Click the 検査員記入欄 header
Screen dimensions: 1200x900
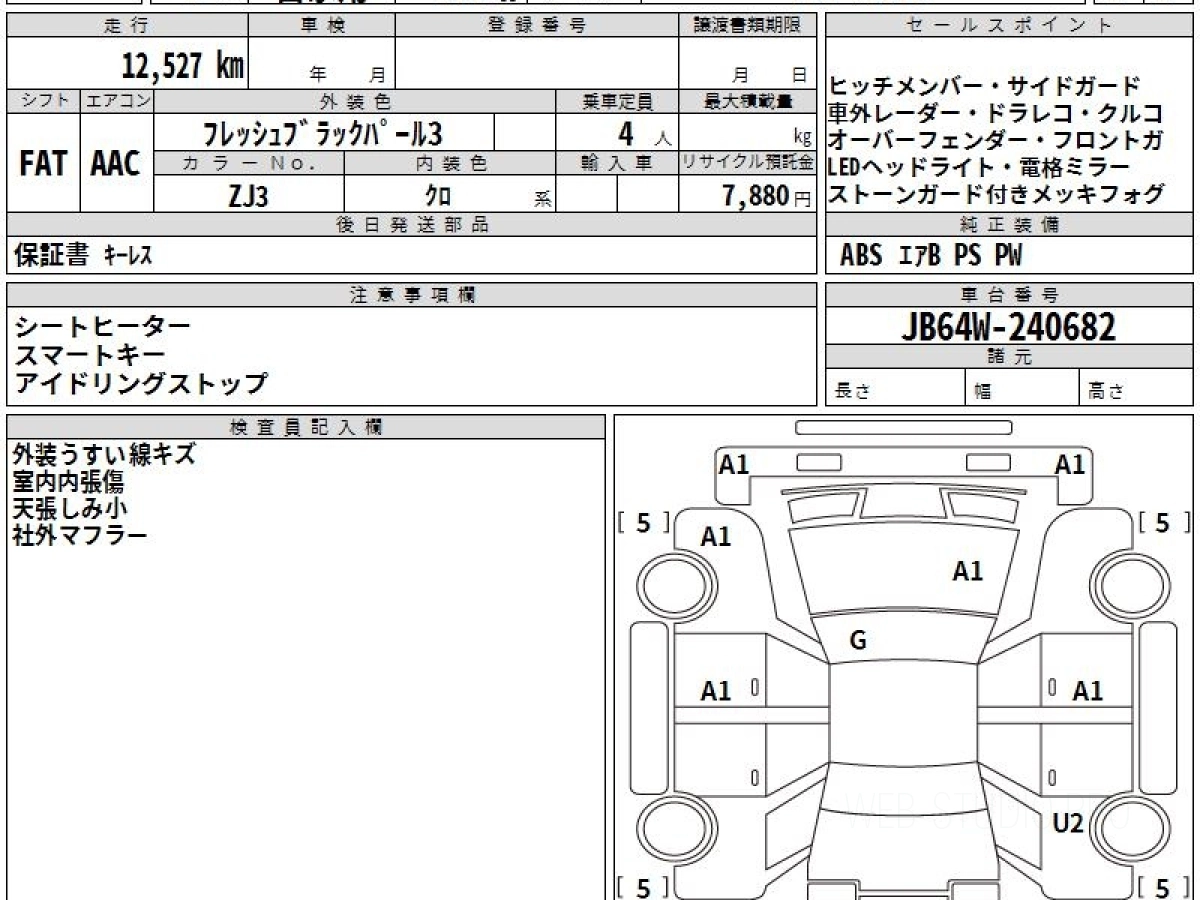(x=306, y=426)
